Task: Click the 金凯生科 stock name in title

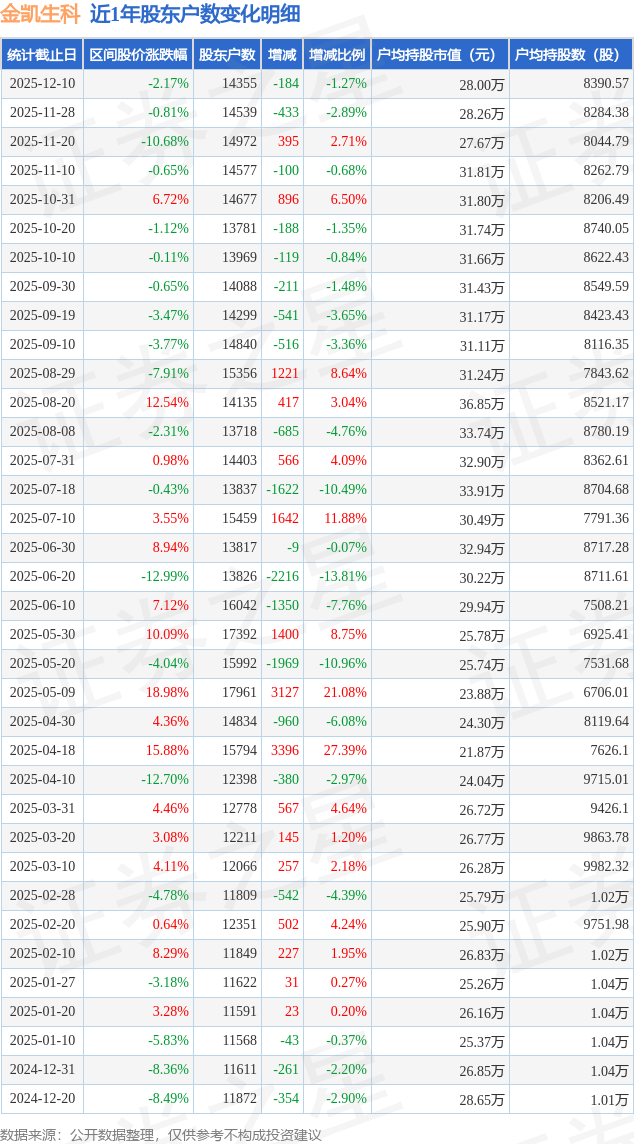Action: [41, 14]
